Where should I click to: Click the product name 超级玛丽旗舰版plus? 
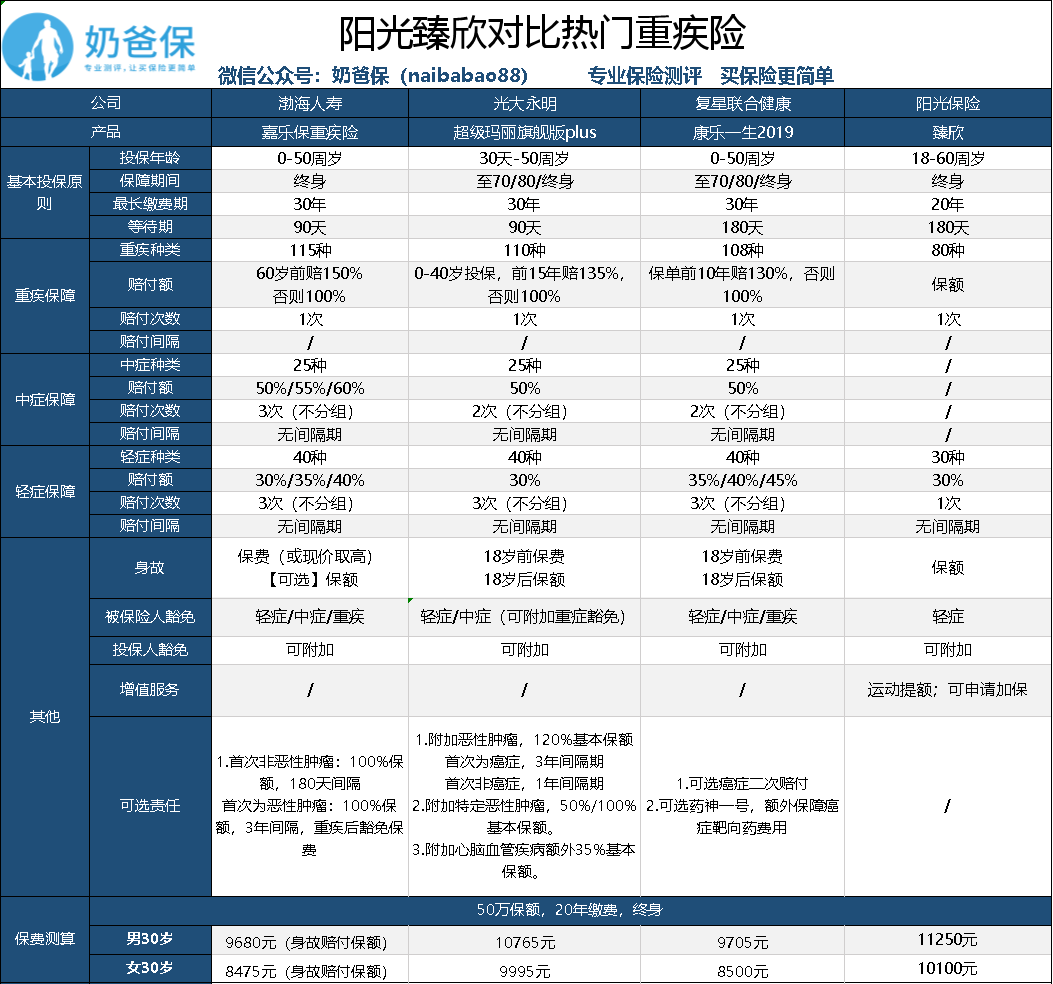tap(524, 132)
